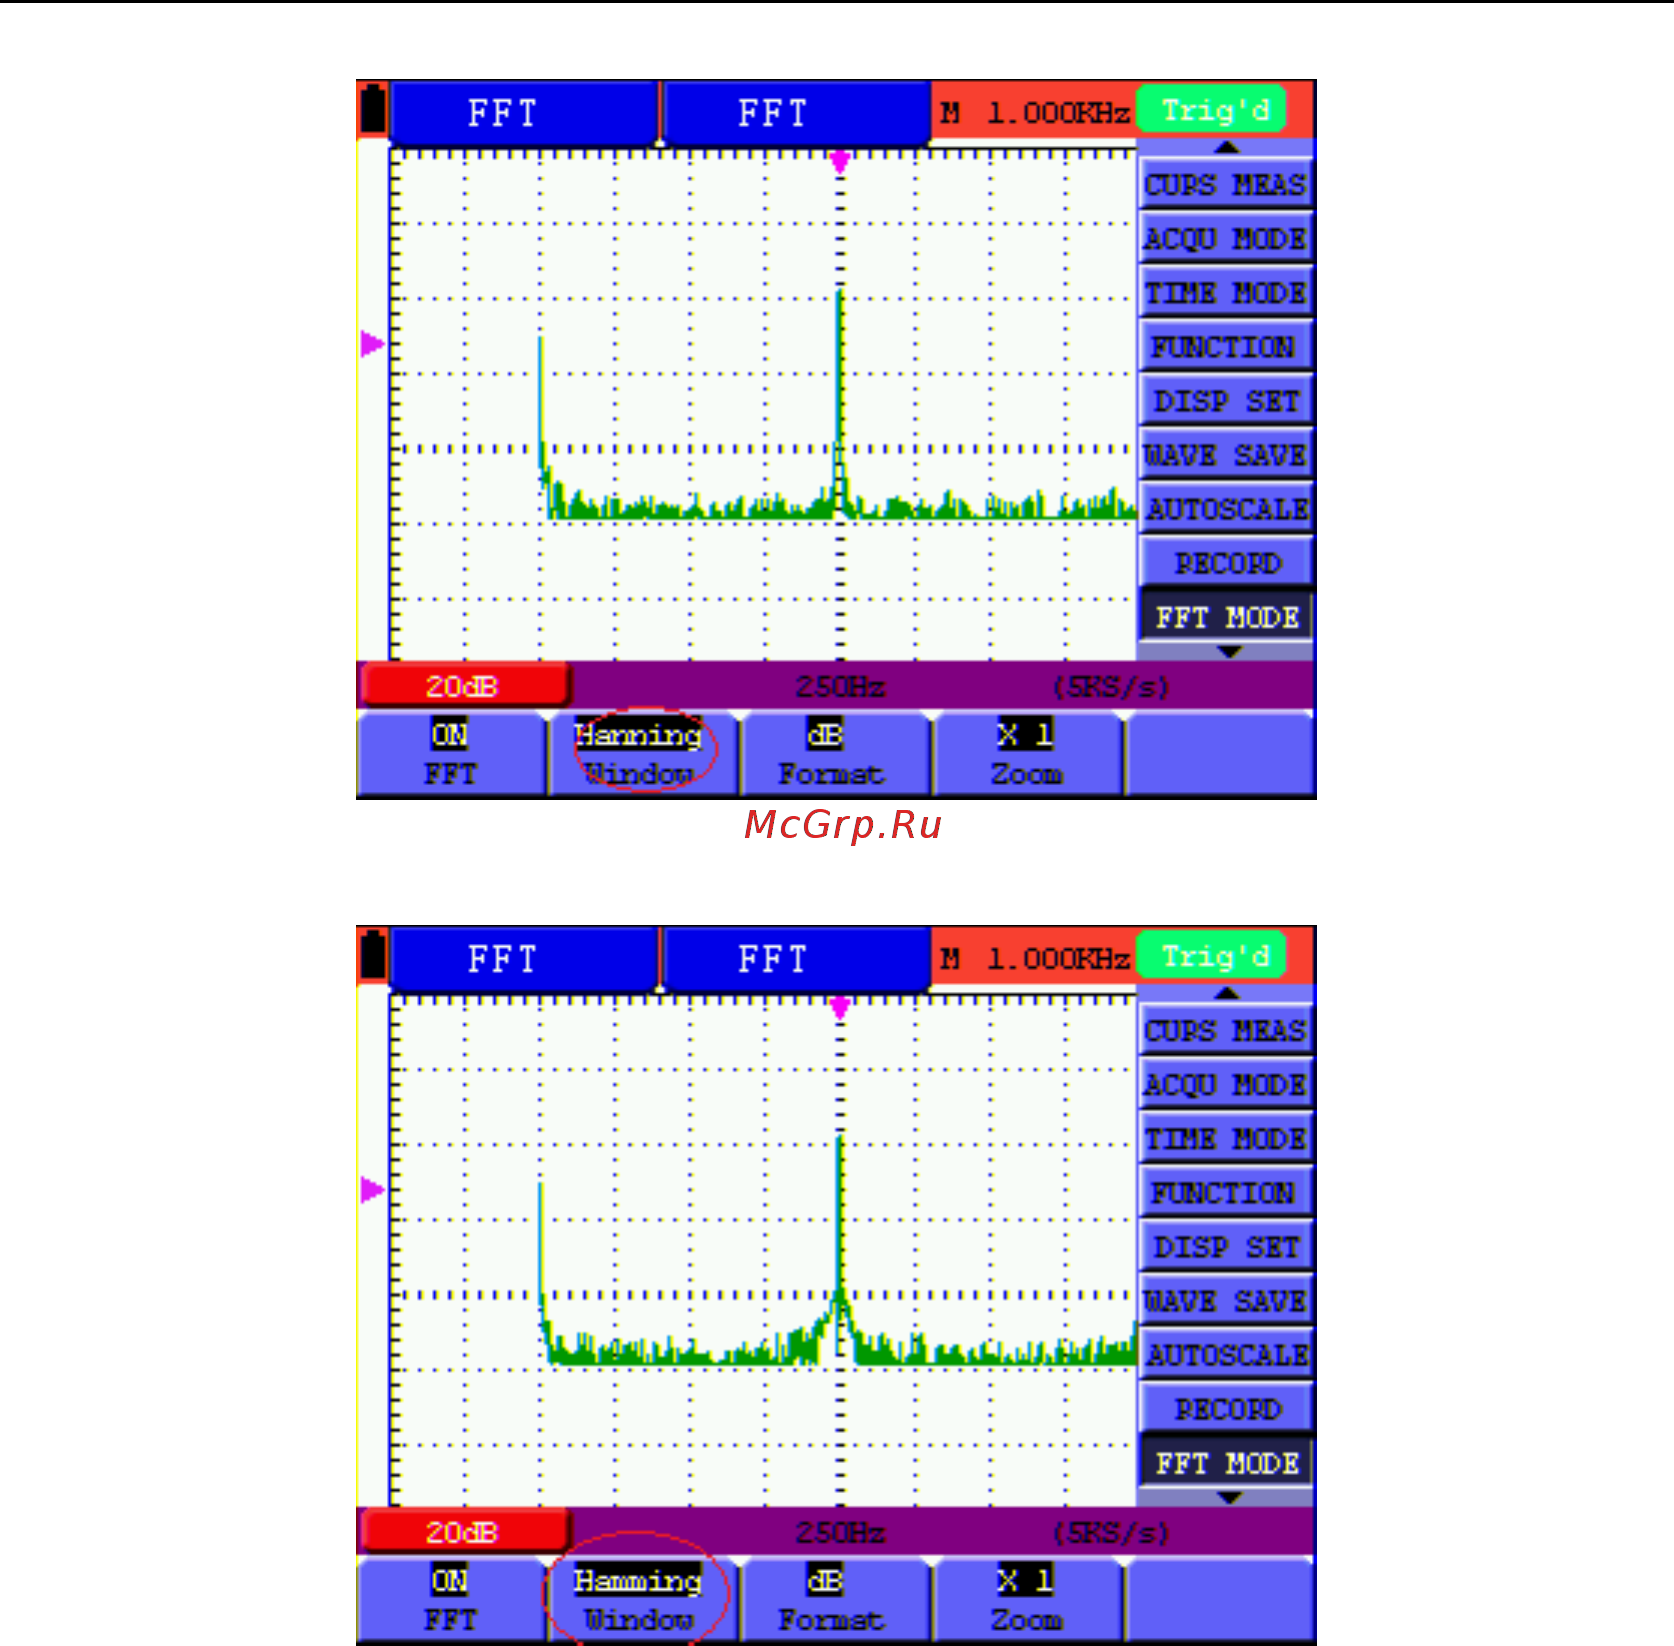
Task: Open CURS MEAS in the top oscilloscope screen
Action: [1225, 185]
